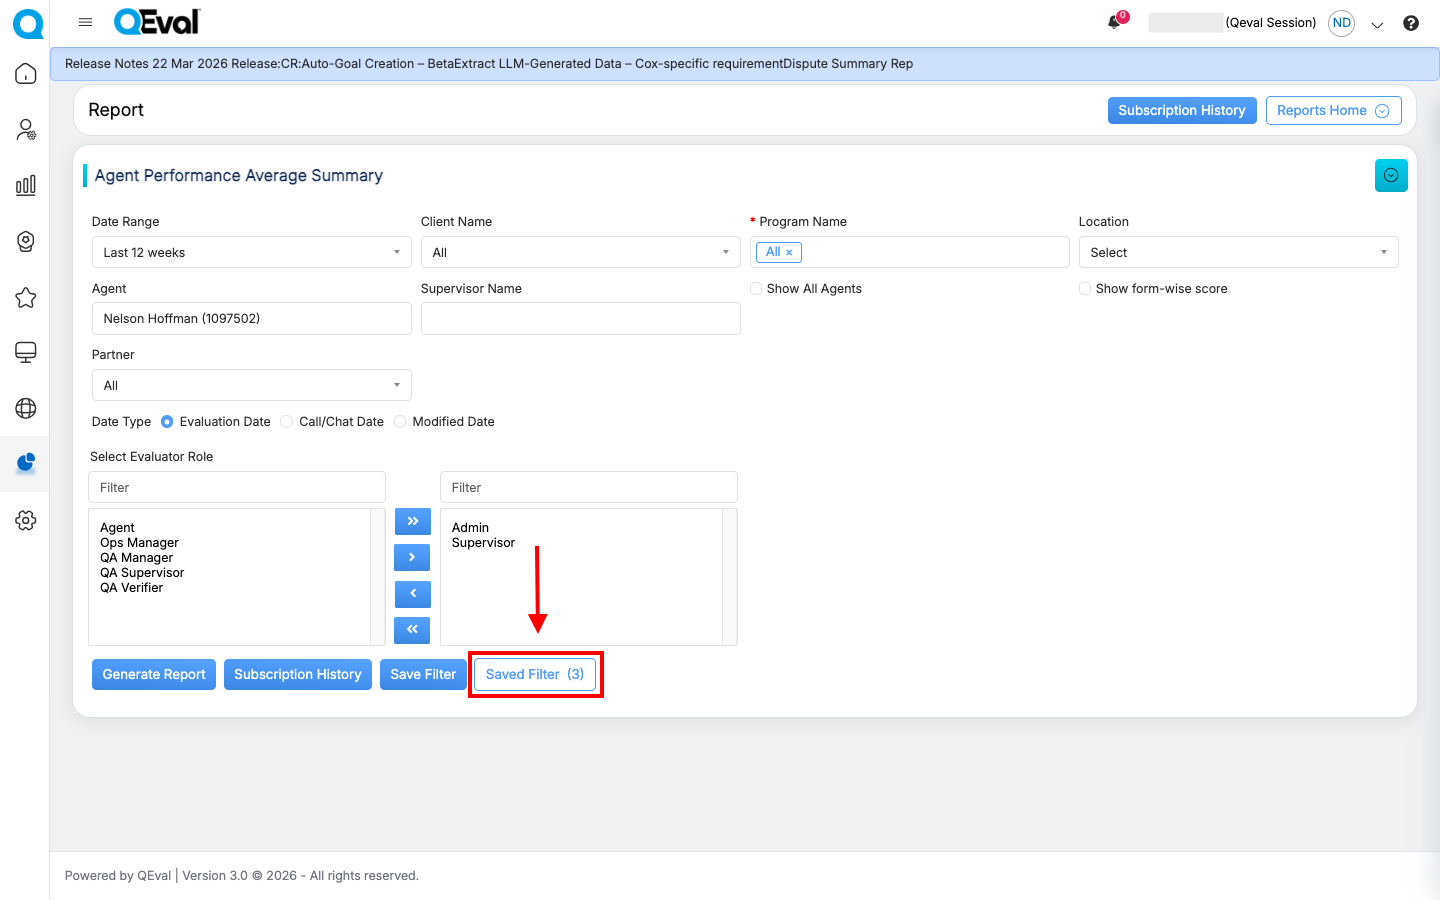
Task: Open the globe icon in sidebar
Action: pyautogui.click(x=26, y=408)
